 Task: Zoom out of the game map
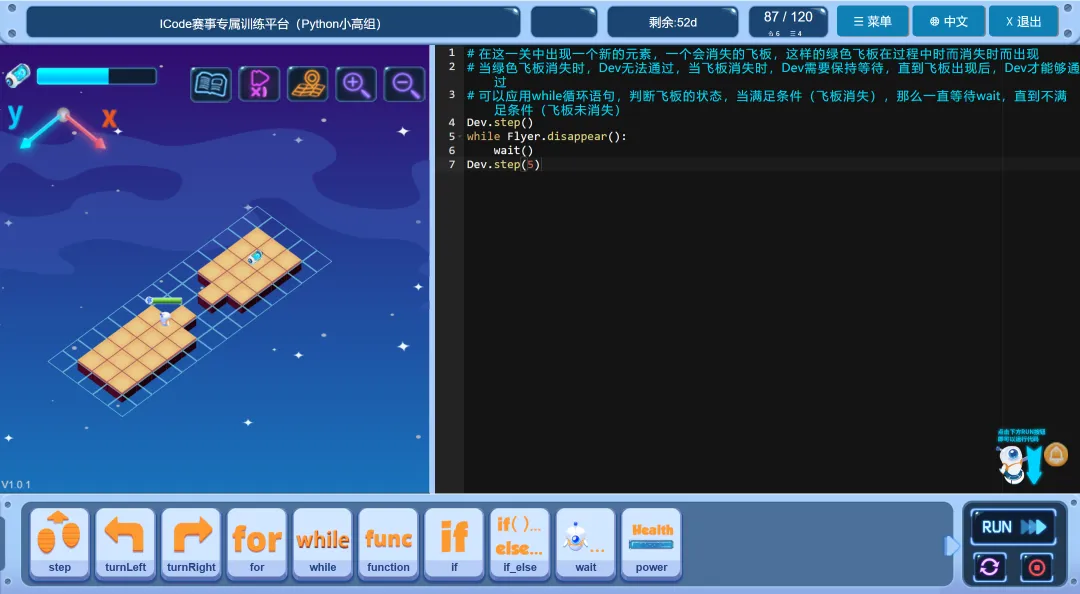pyautogui.click(x=404, y=84)
